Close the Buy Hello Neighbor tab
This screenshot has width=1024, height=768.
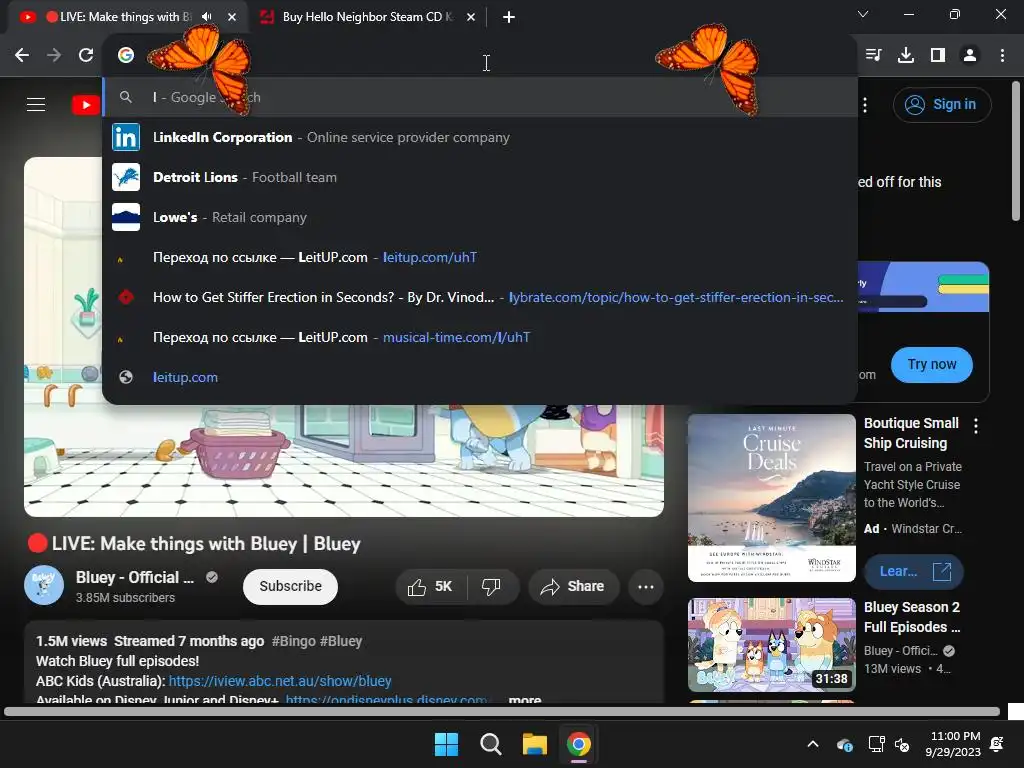click(x=471, y=17)
